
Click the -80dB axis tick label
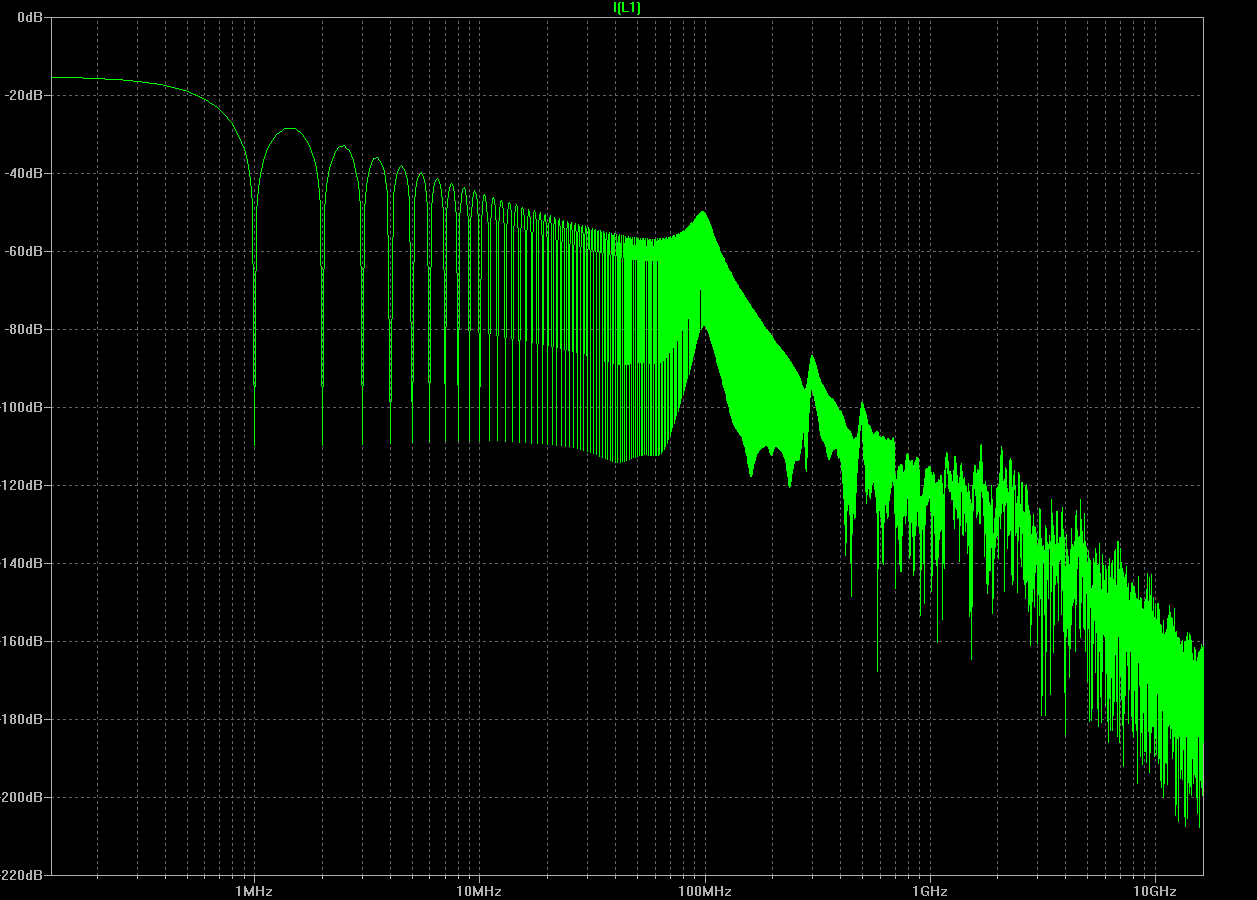[24, 330]
